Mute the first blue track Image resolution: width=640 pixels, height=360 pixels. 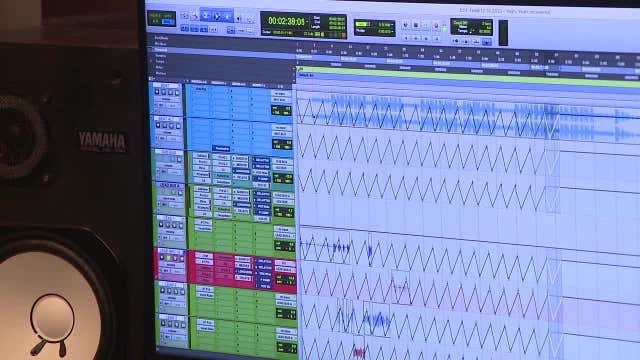(177, 93)
